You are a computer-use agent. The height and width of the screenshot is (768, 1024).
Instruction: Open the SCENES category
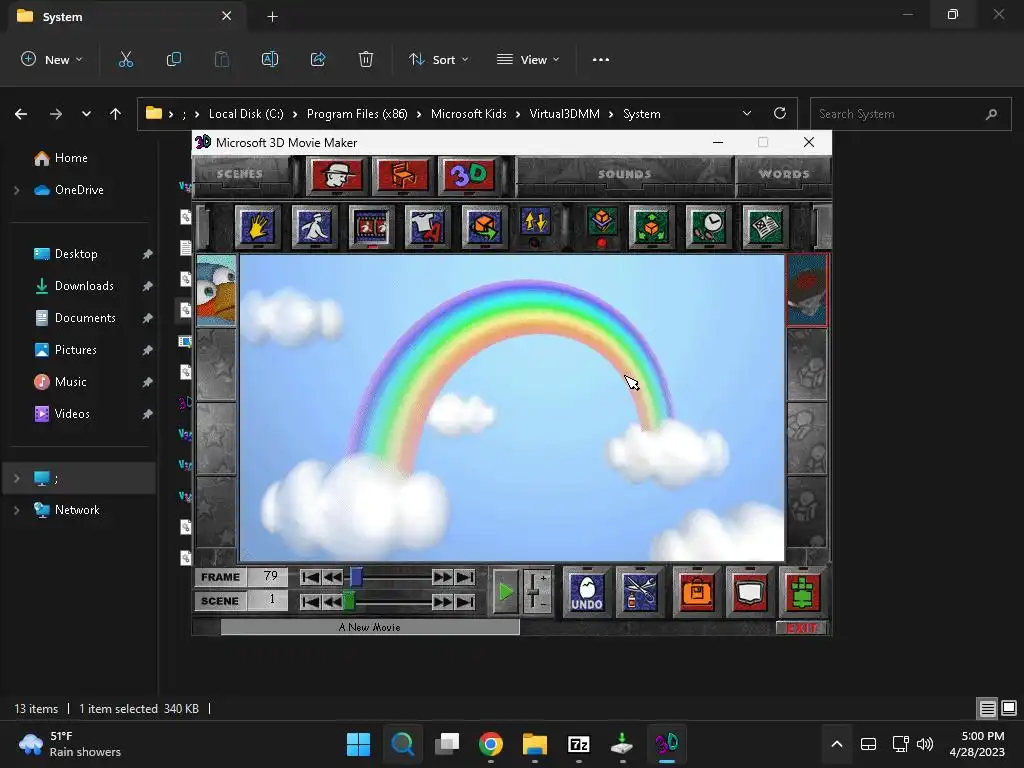click(240, 174)
